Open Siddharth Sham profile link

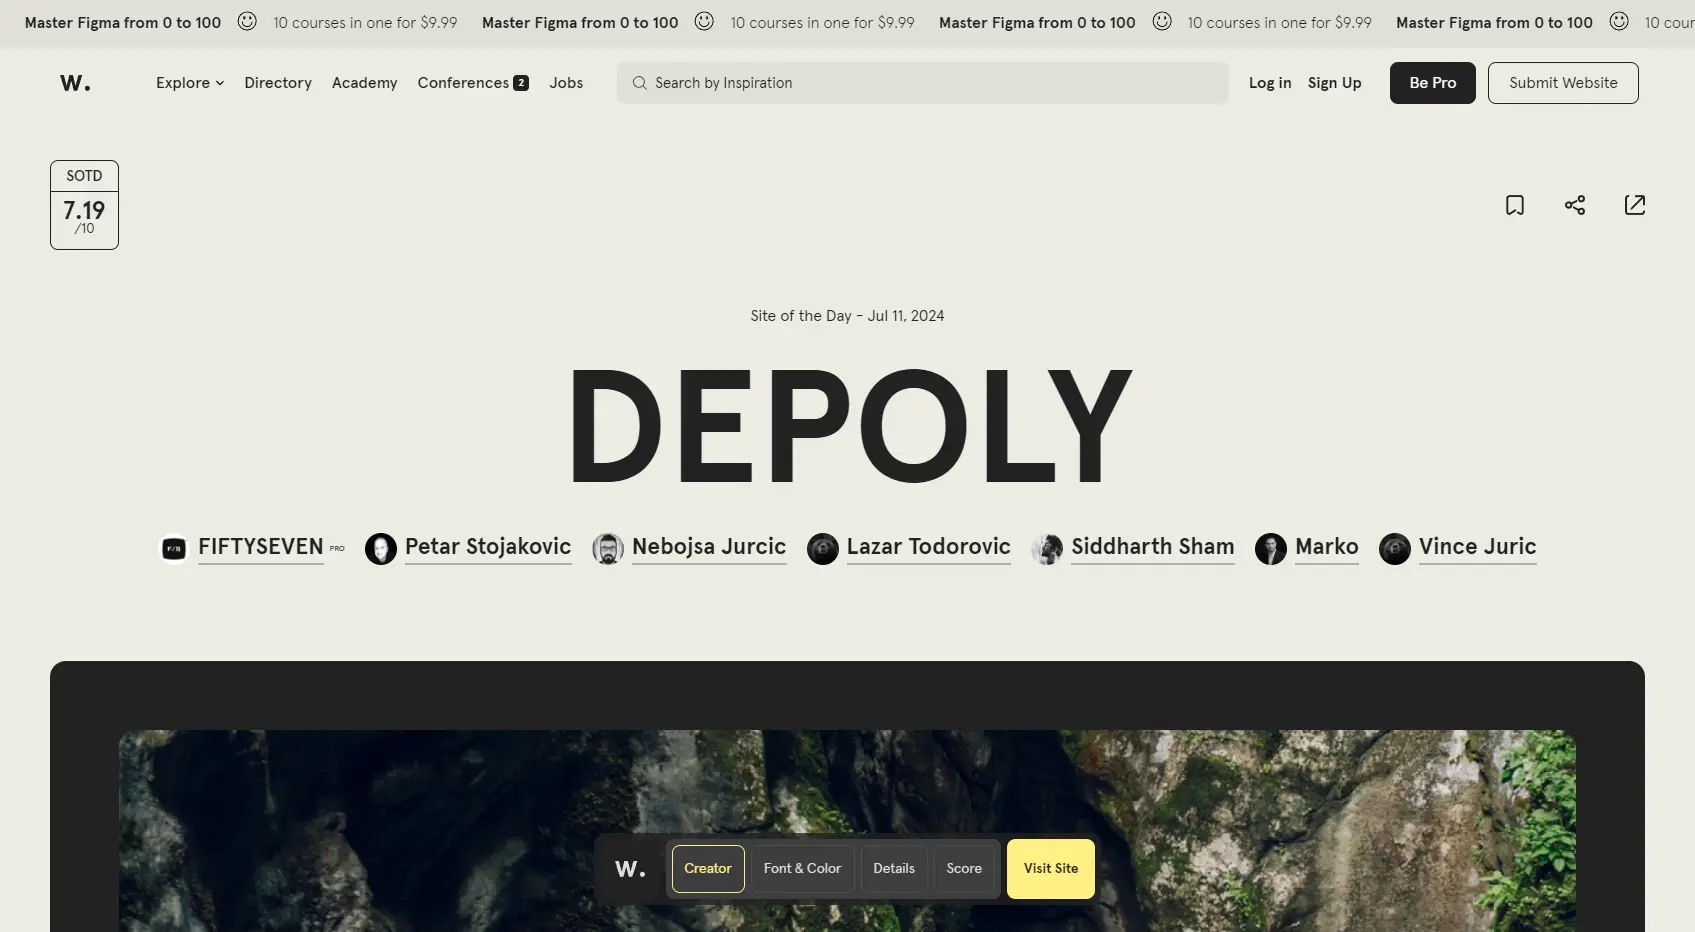pyautogui.click(x=1153, y=547)
